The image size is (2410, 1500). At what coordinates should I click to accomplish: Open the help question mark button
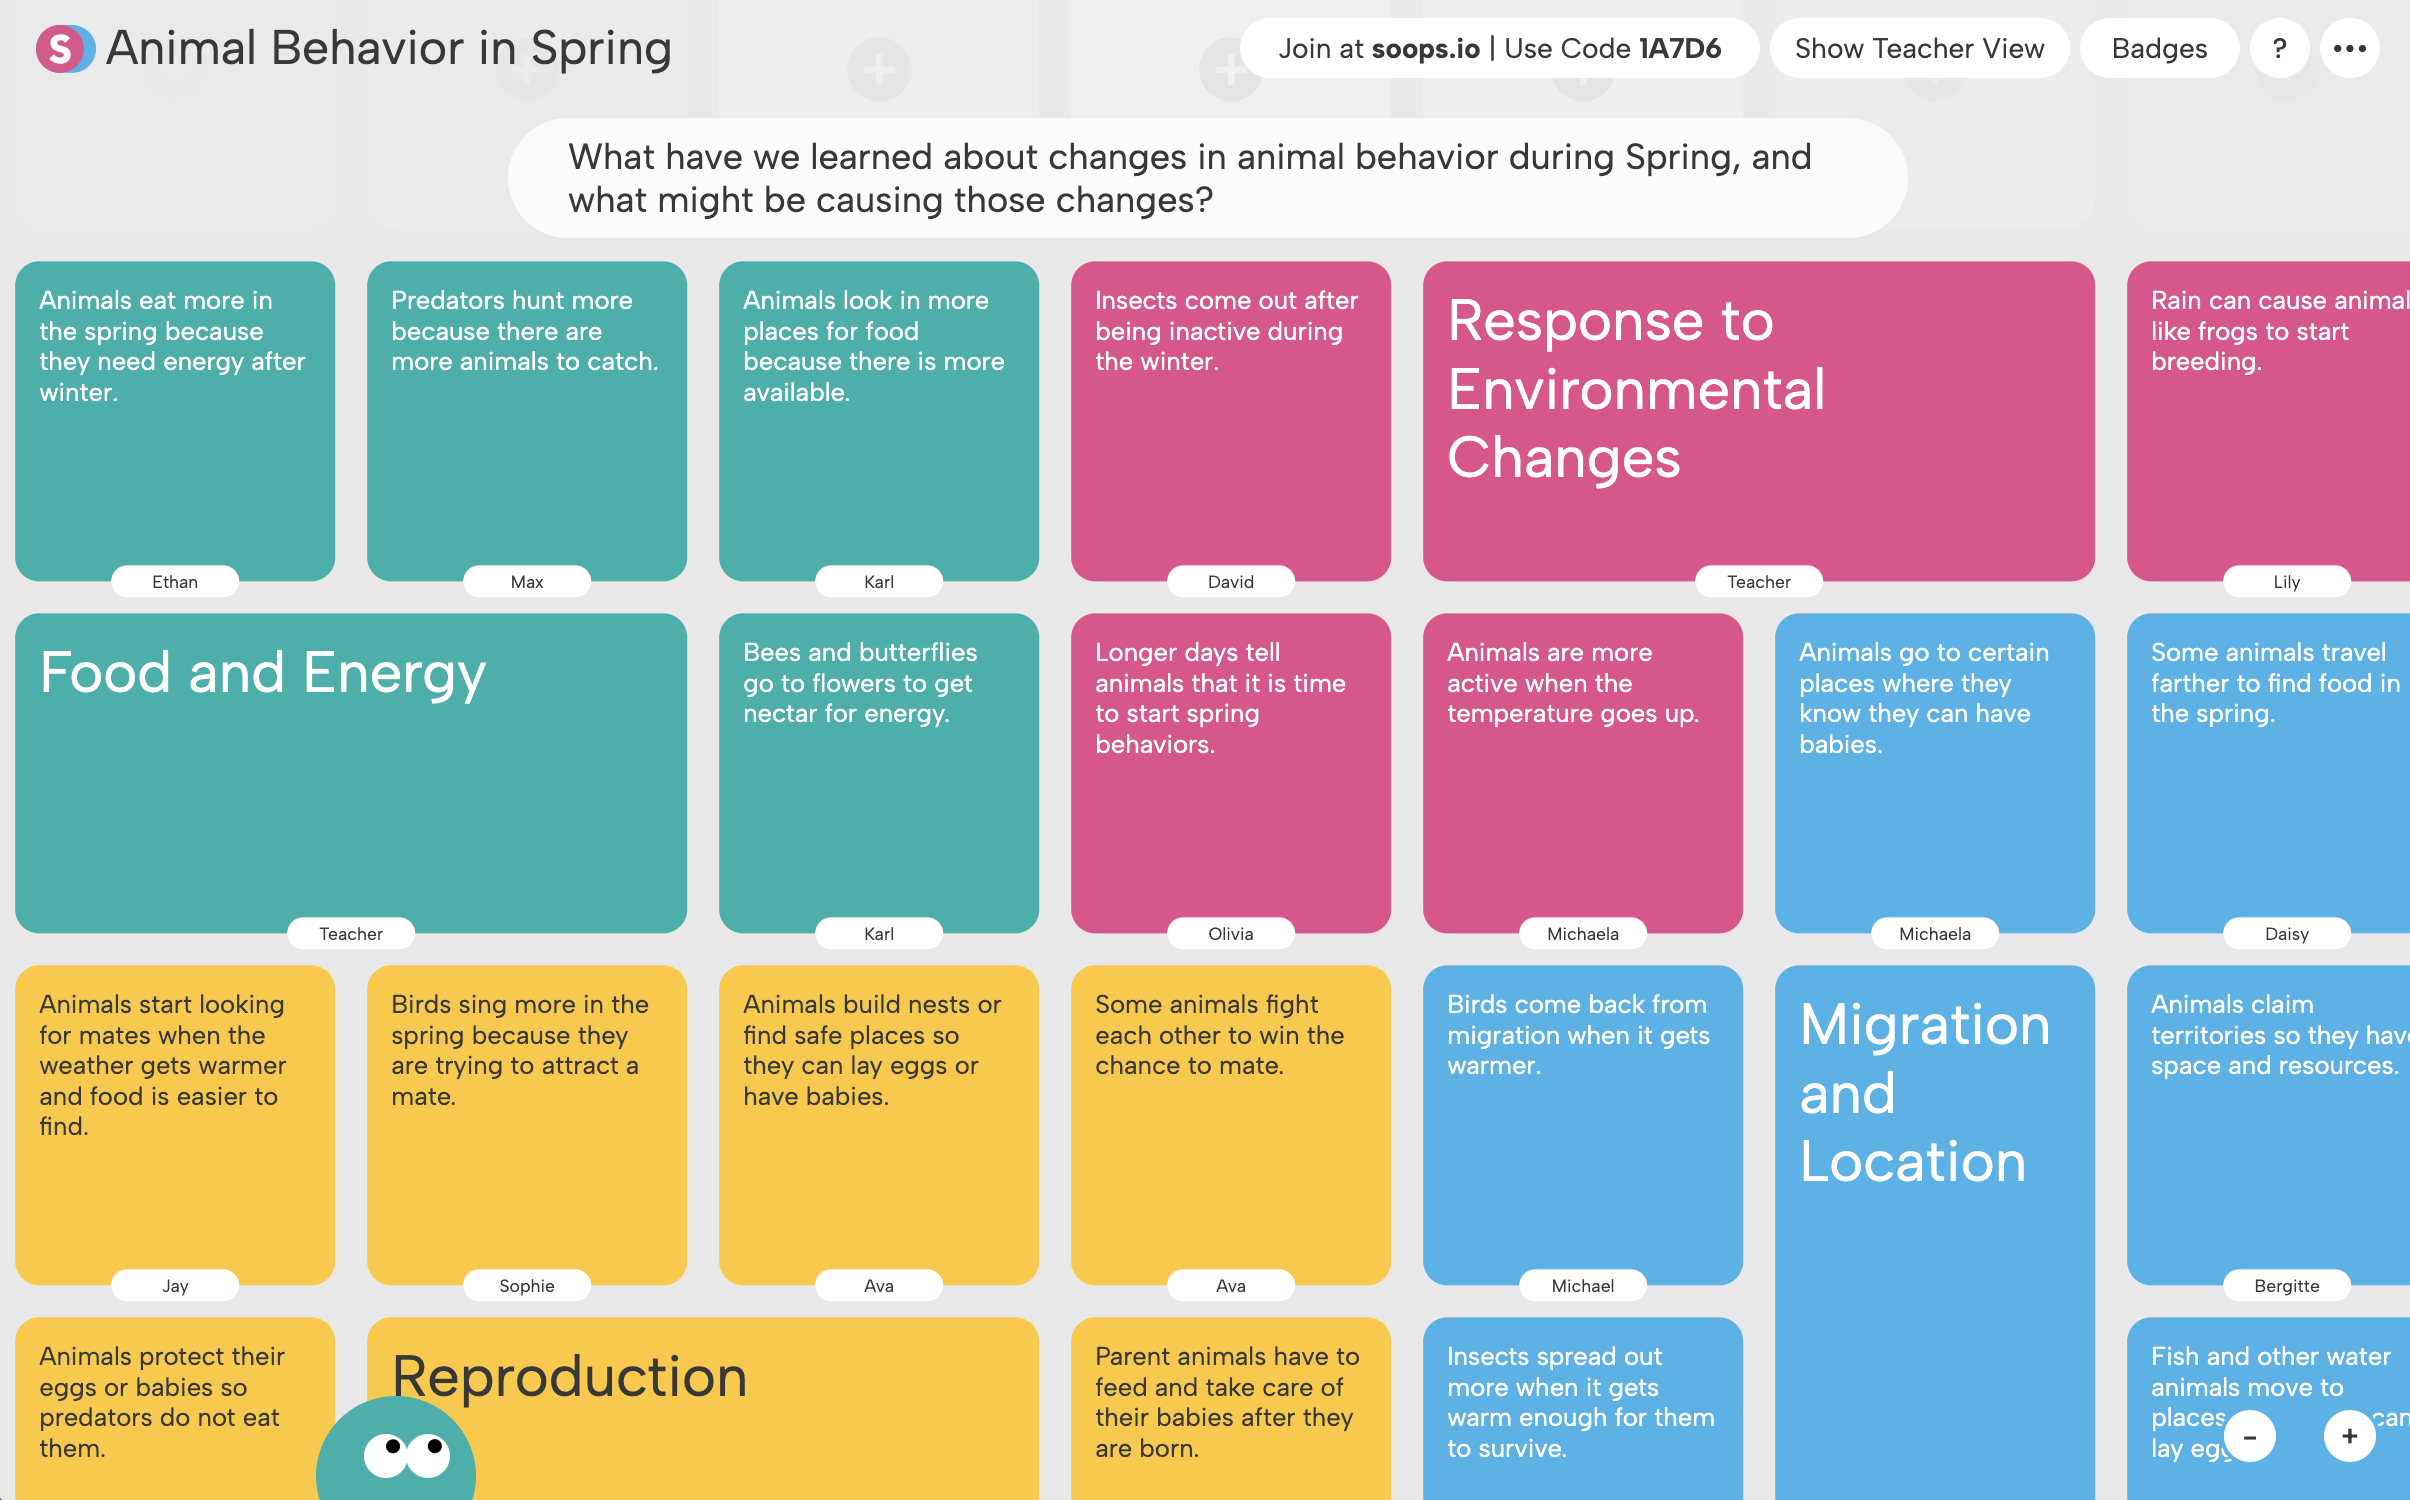click(x=2279, y=48)
